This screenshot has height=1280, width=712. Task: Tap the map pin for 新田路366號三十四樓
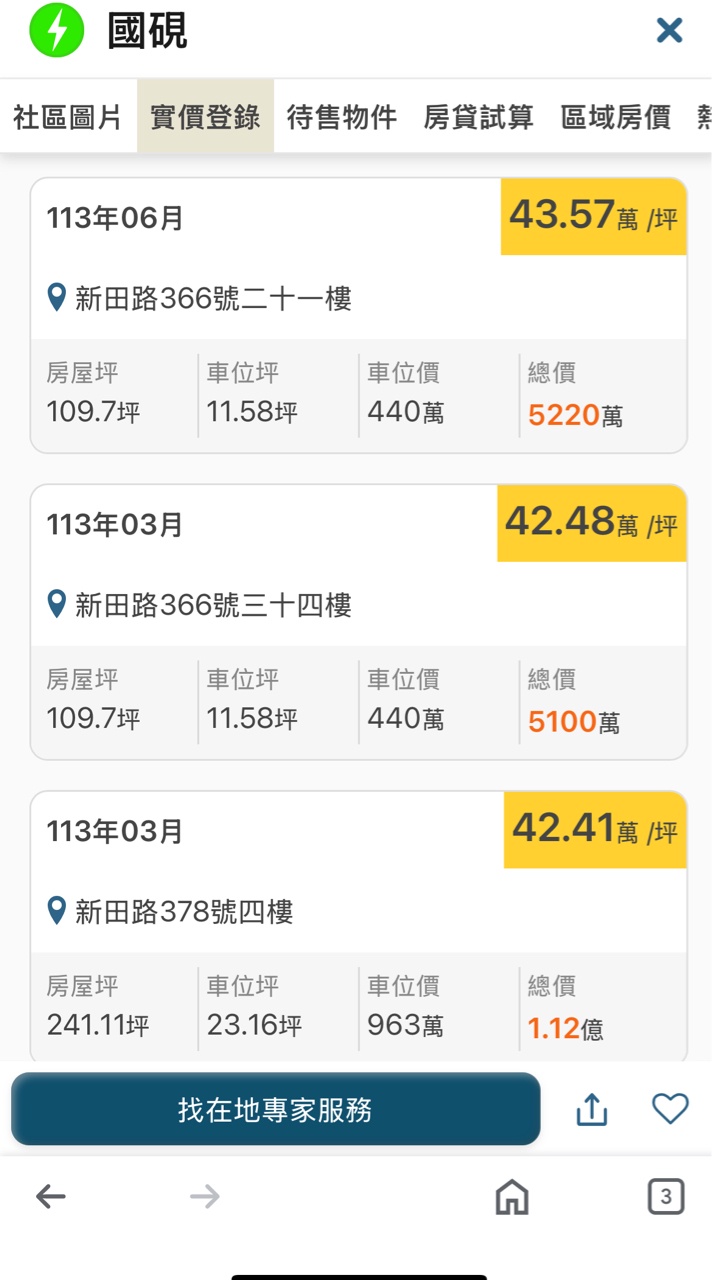[57, 604]
